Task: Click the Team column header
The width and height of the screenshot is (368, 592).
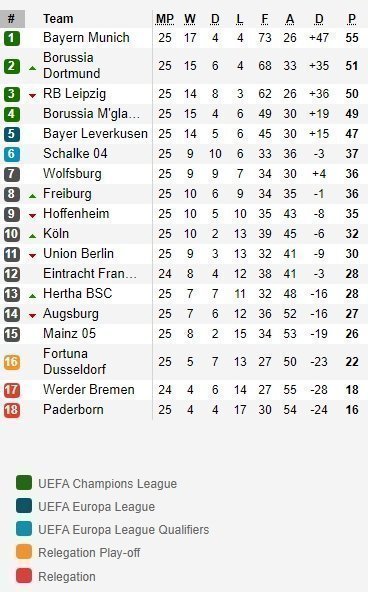Action: click(58, 18)
